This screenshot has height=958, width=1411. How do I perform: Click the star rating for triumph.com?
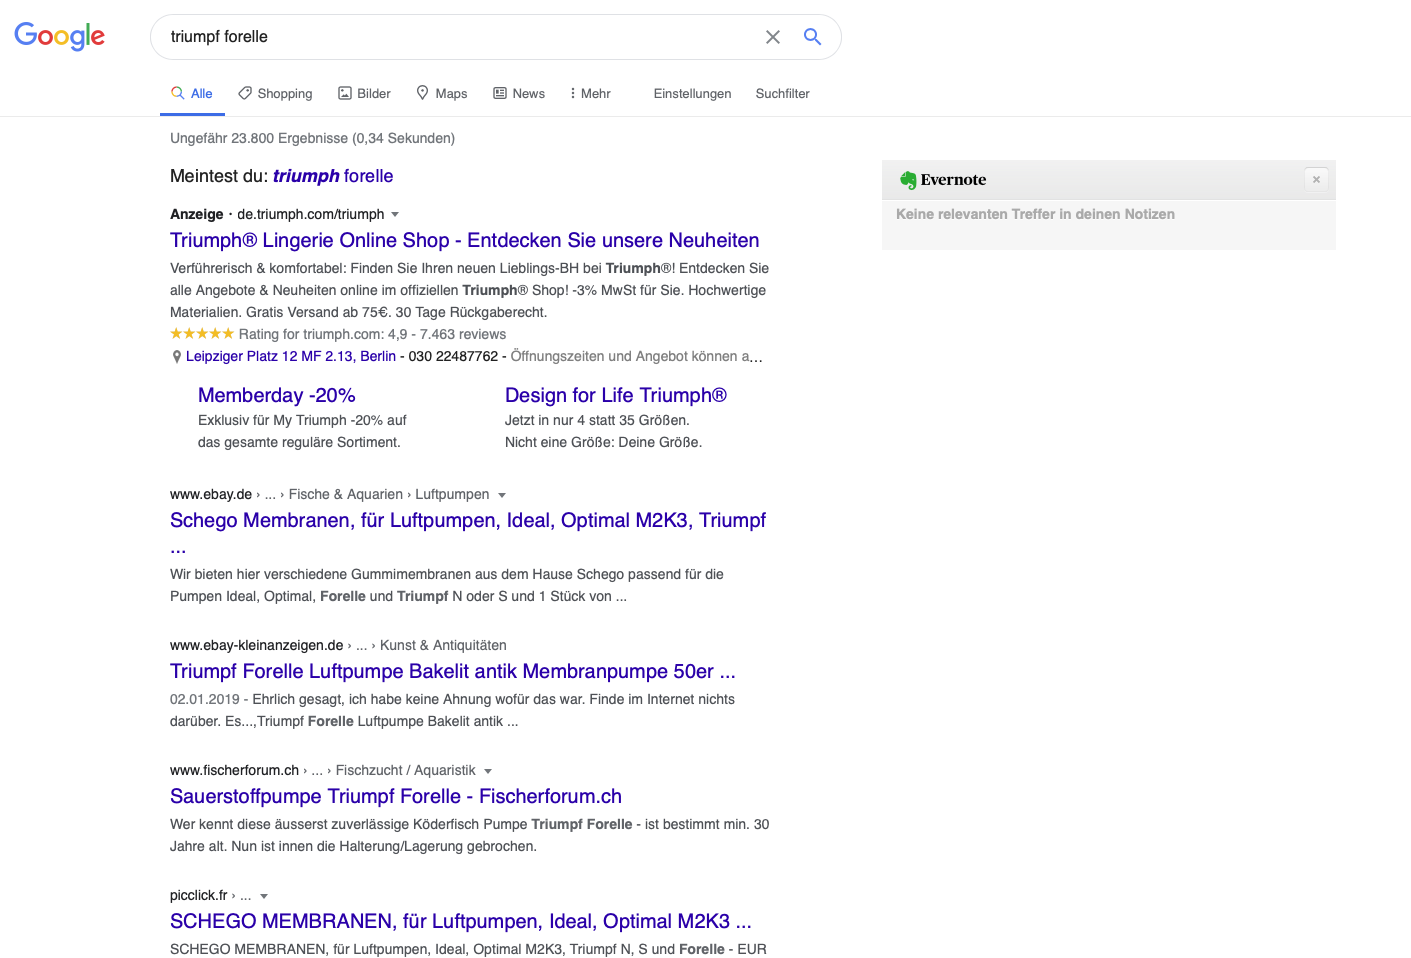[x=202, y=334]
